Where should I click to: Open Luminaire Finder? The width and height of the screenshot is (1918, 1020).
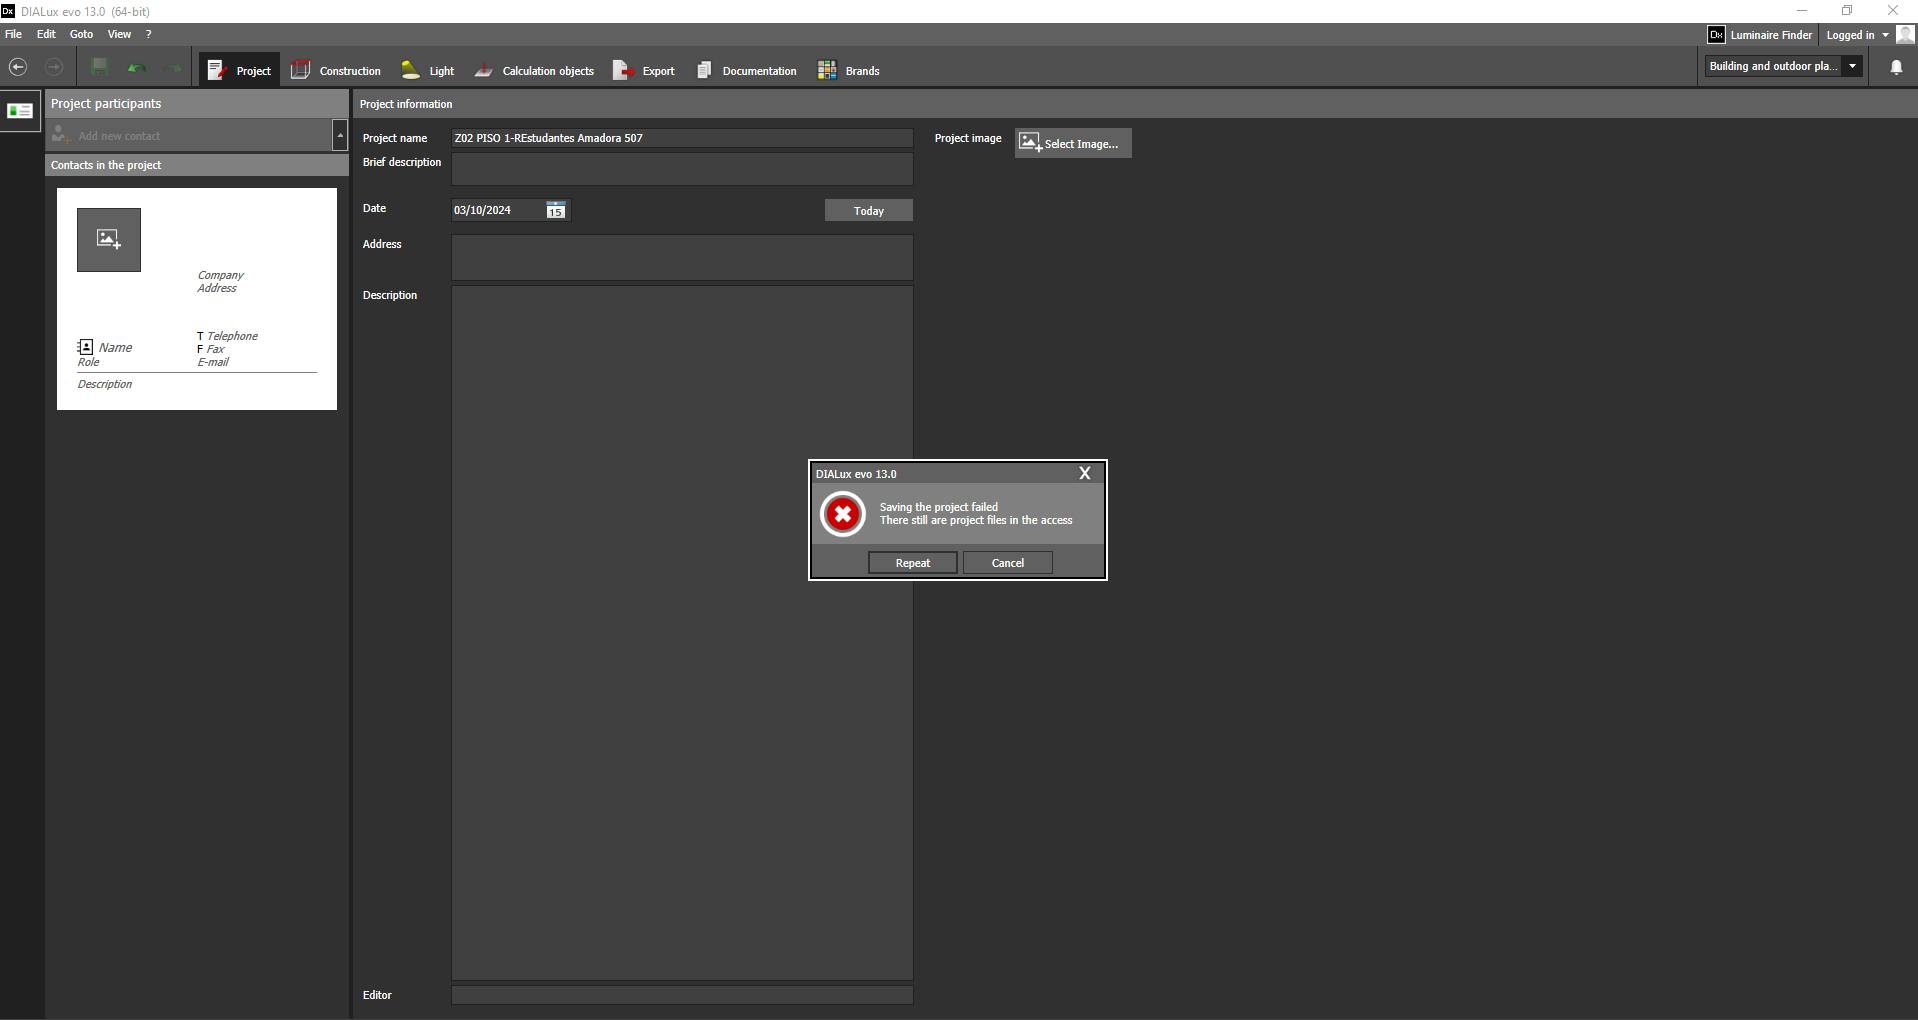point(1771,35)
